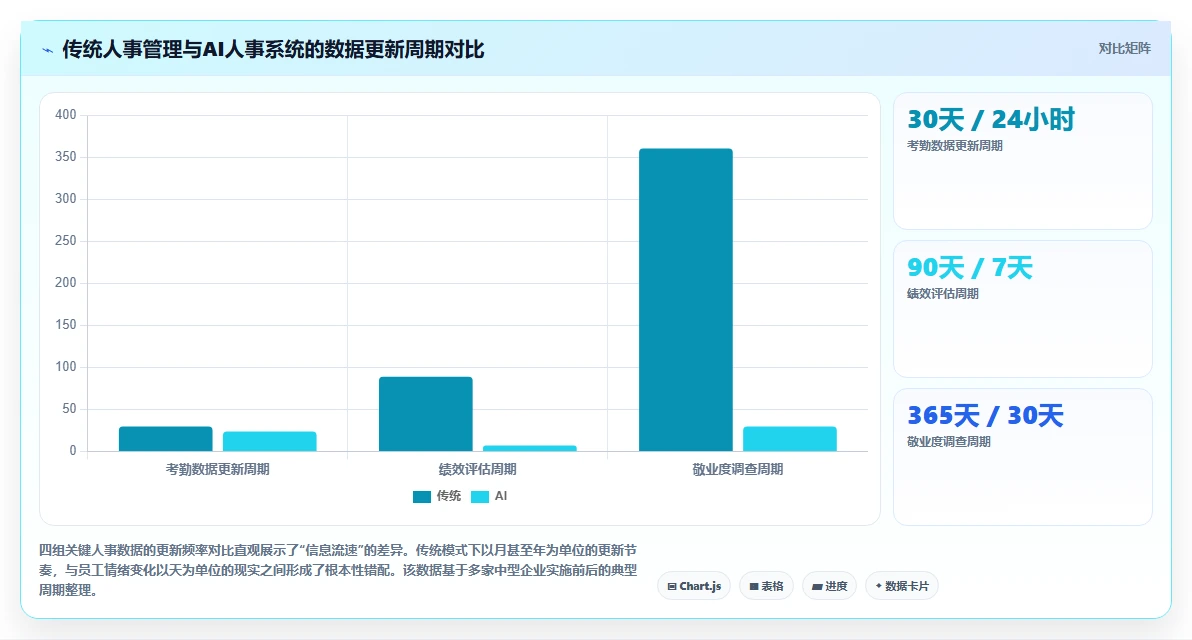1192x640 pixels.
Task: Click the 150 y-axis tick label
Action: tap(66, 325)
